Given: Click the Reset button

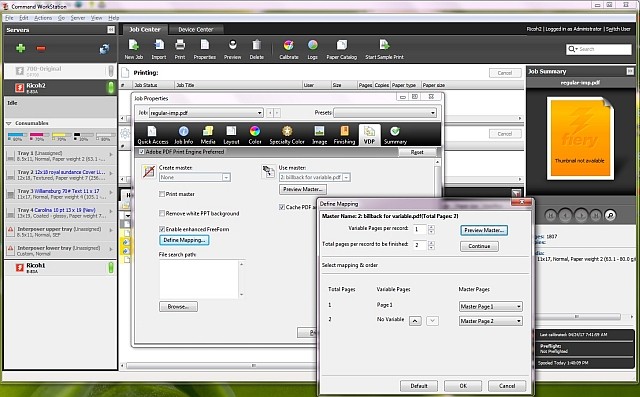Looking at the screenshot, I should (417, 152).
